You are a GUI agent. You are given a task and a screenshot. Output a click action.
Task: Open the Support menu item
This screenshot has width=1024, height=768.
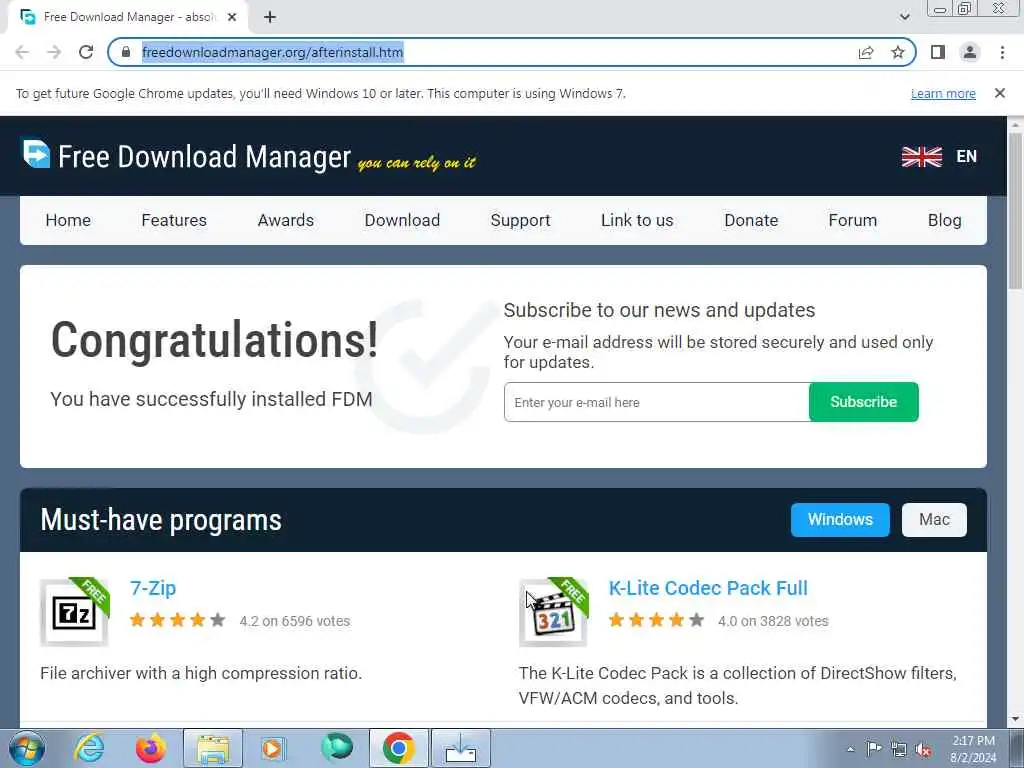(520, 220)
